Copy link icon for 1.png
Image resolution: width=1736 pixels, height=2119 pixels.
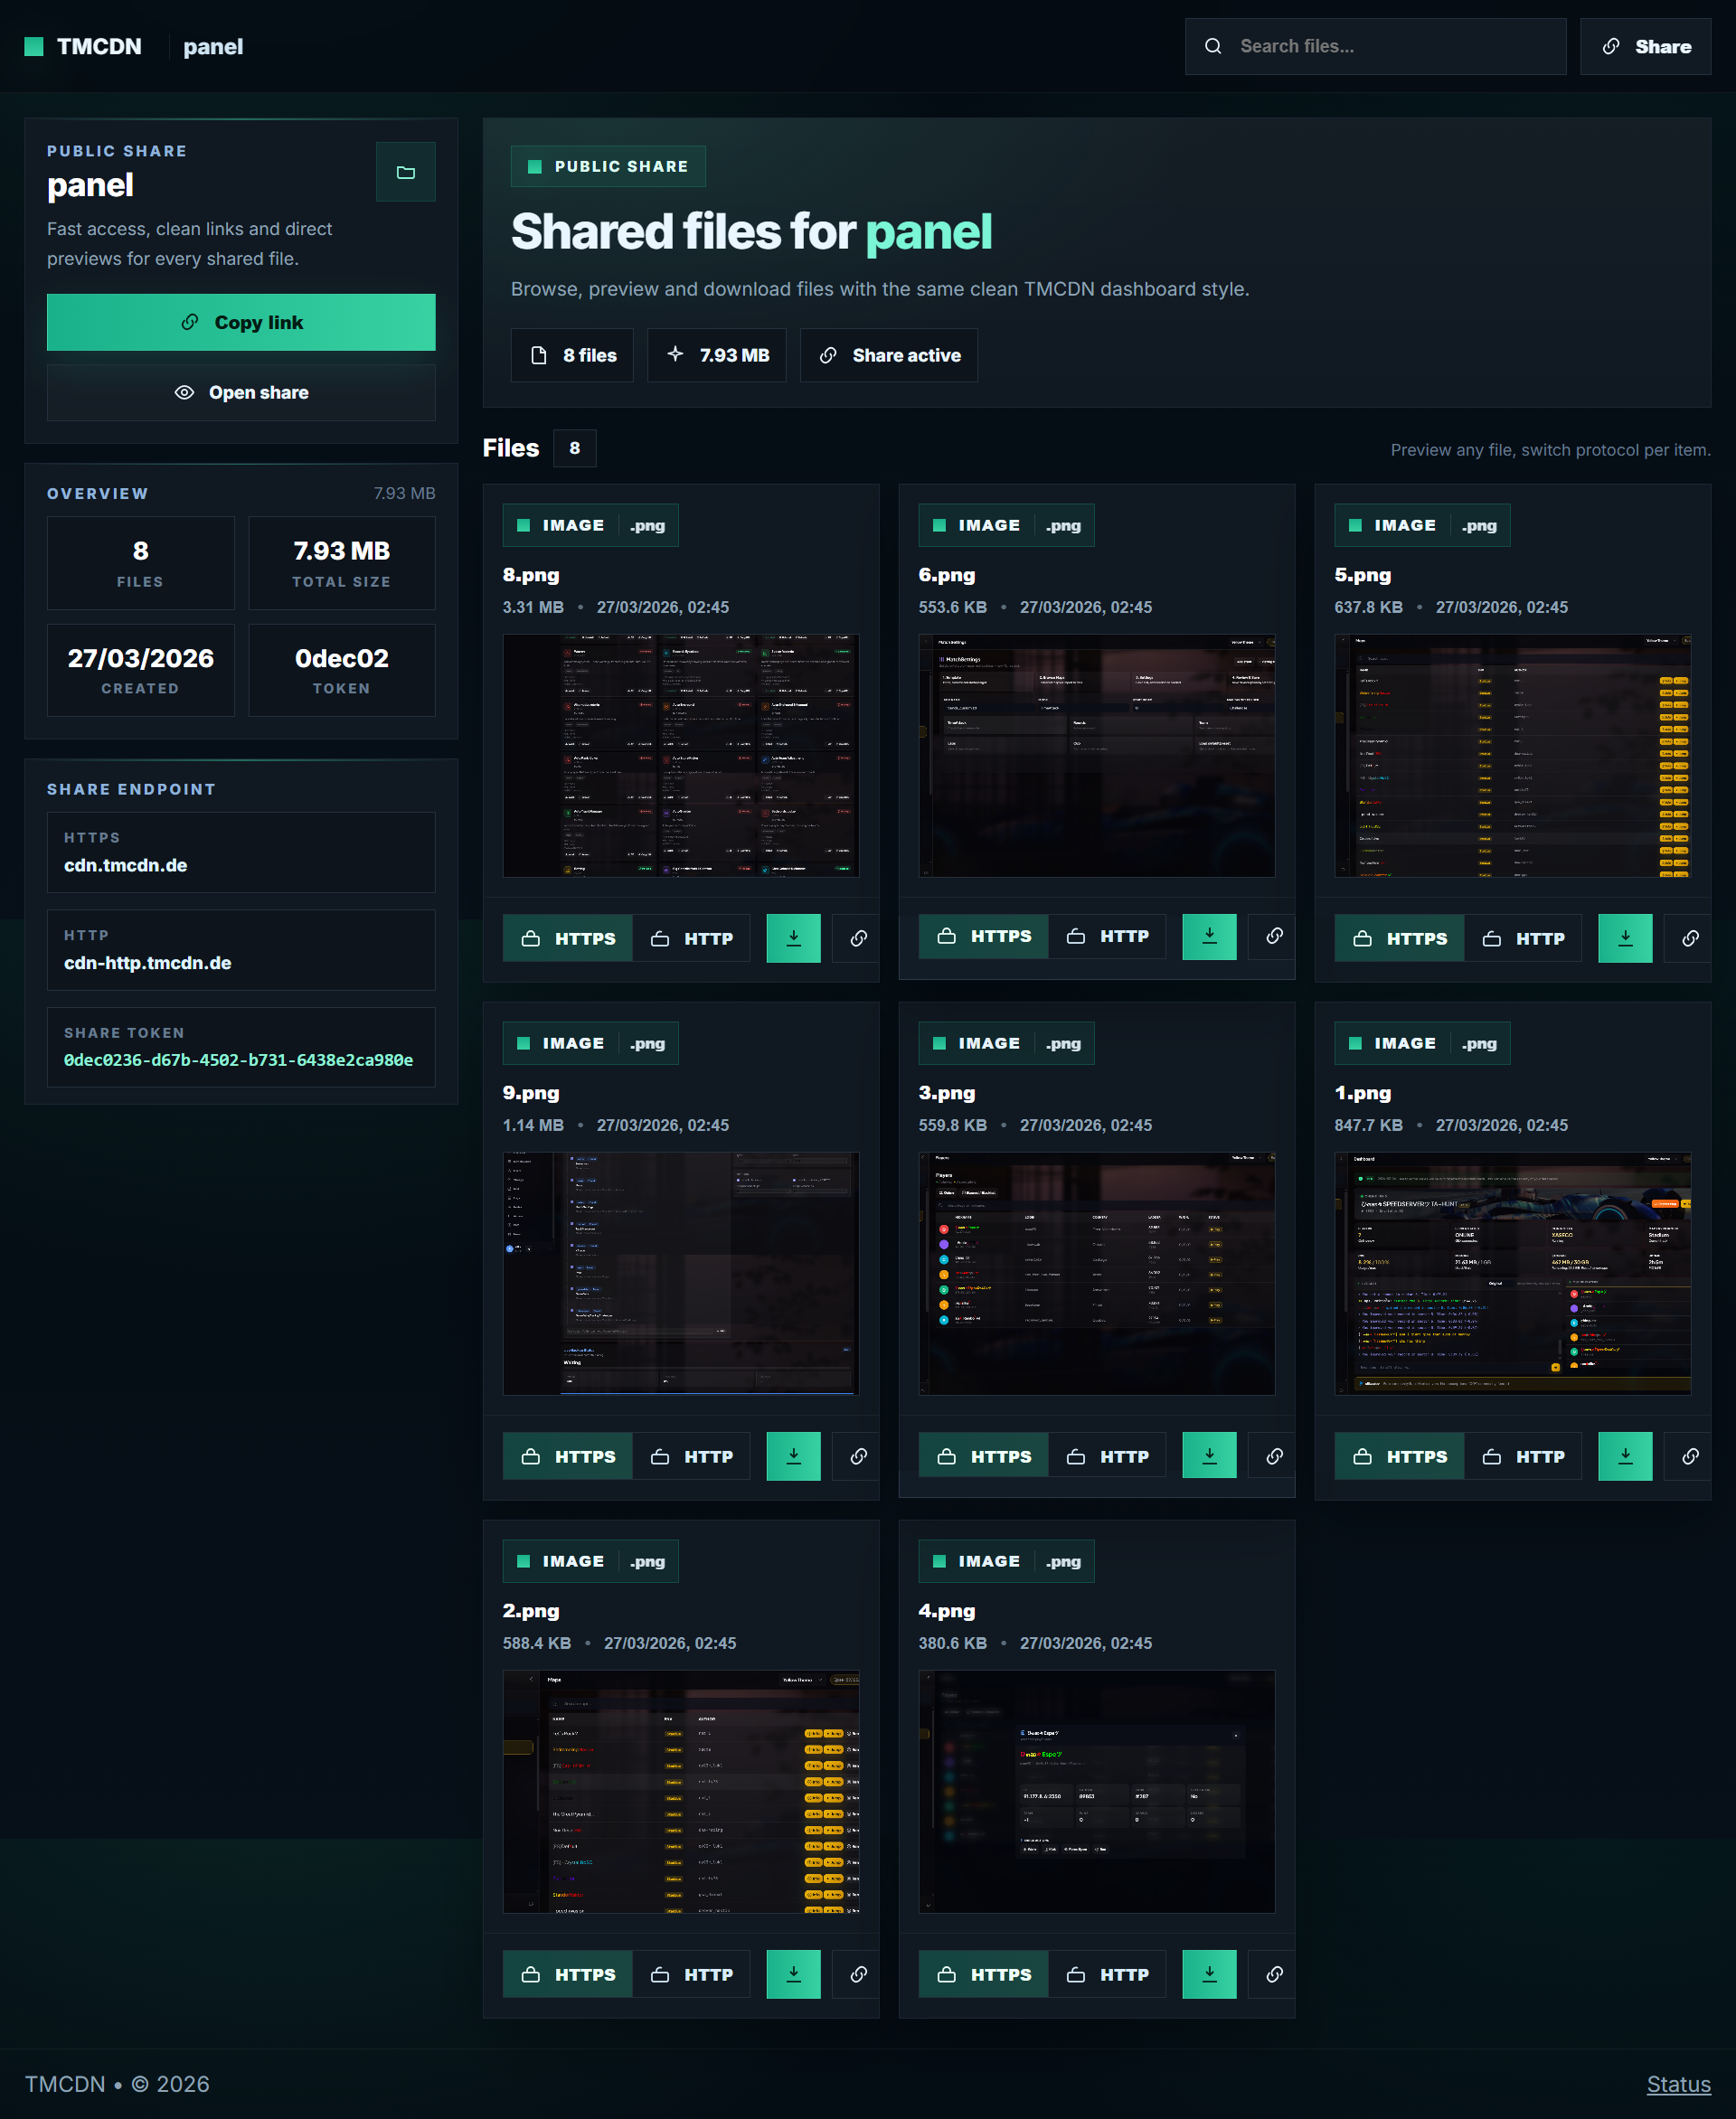pyautogui.click(x=1689, y=1456)
